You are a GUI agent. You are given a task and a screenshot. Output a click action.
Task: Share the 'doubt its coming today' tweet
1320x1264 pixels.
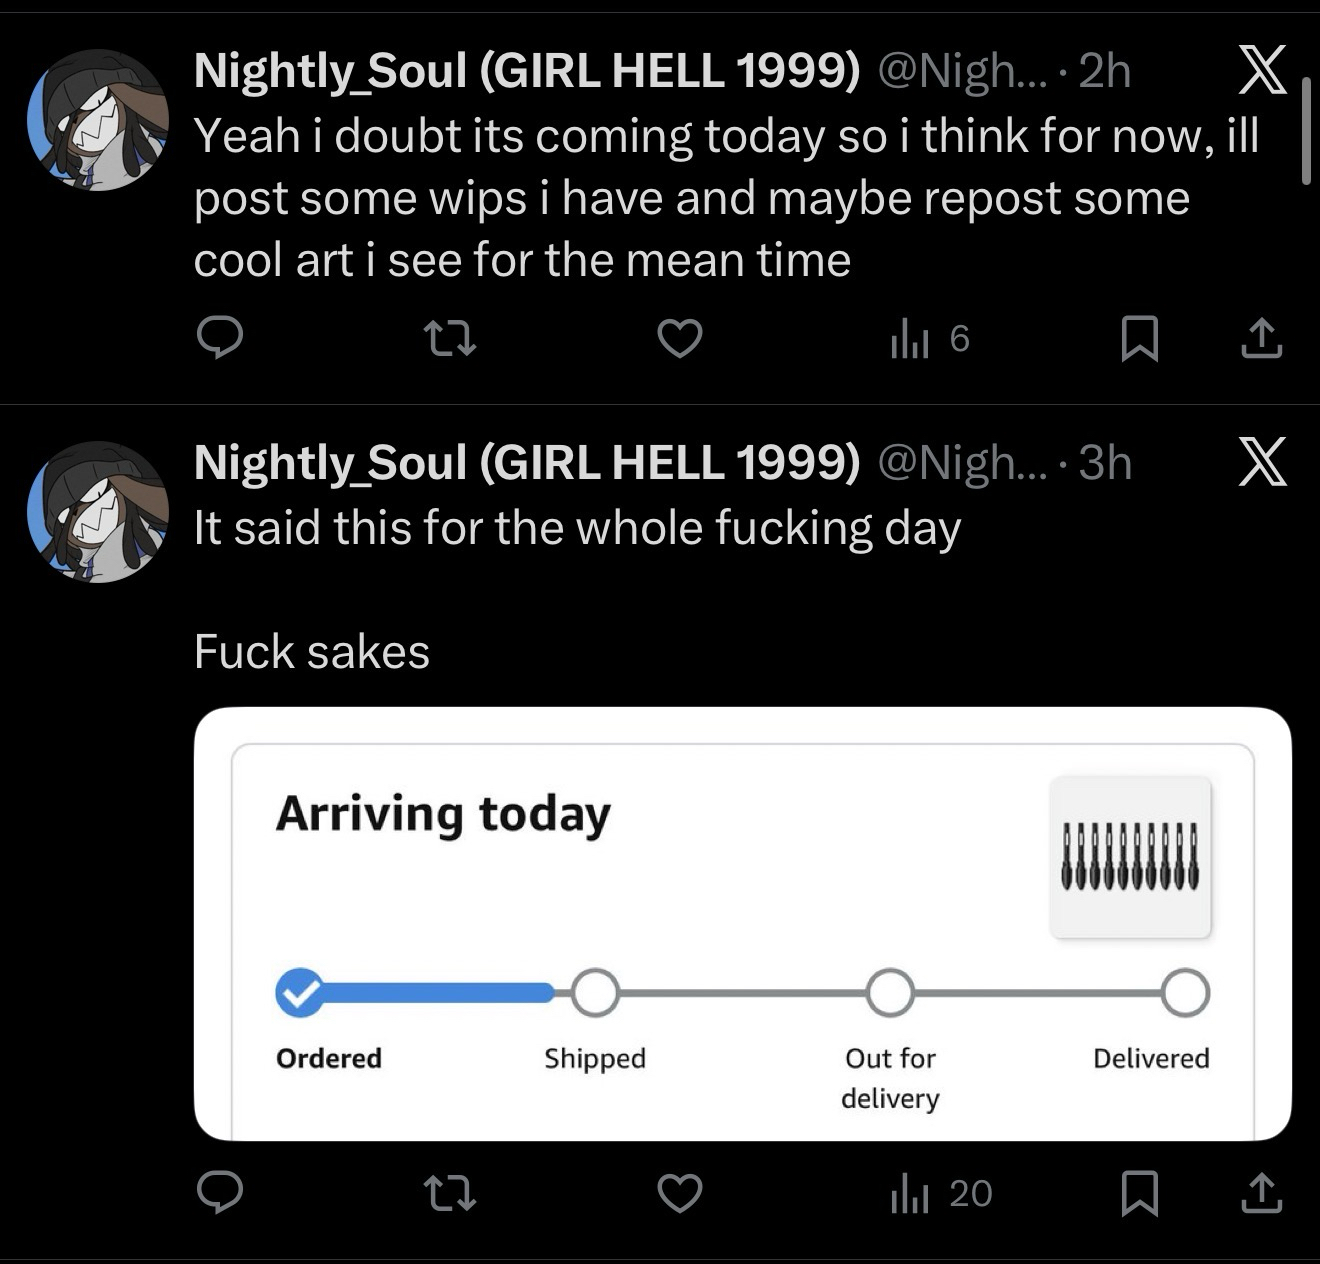pos(1261,339)
